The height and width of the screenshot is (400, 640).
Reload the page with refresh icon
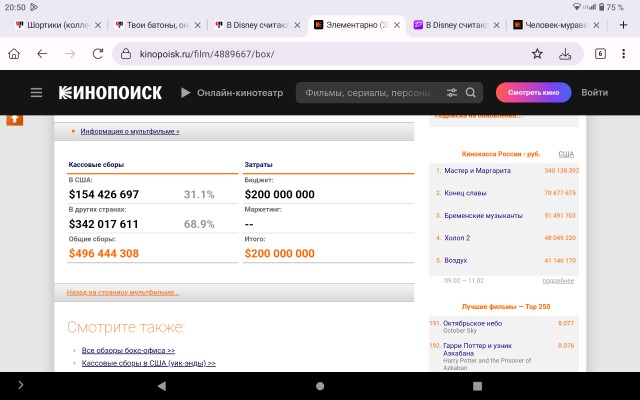pyautogui.click(x=98, y=54)
